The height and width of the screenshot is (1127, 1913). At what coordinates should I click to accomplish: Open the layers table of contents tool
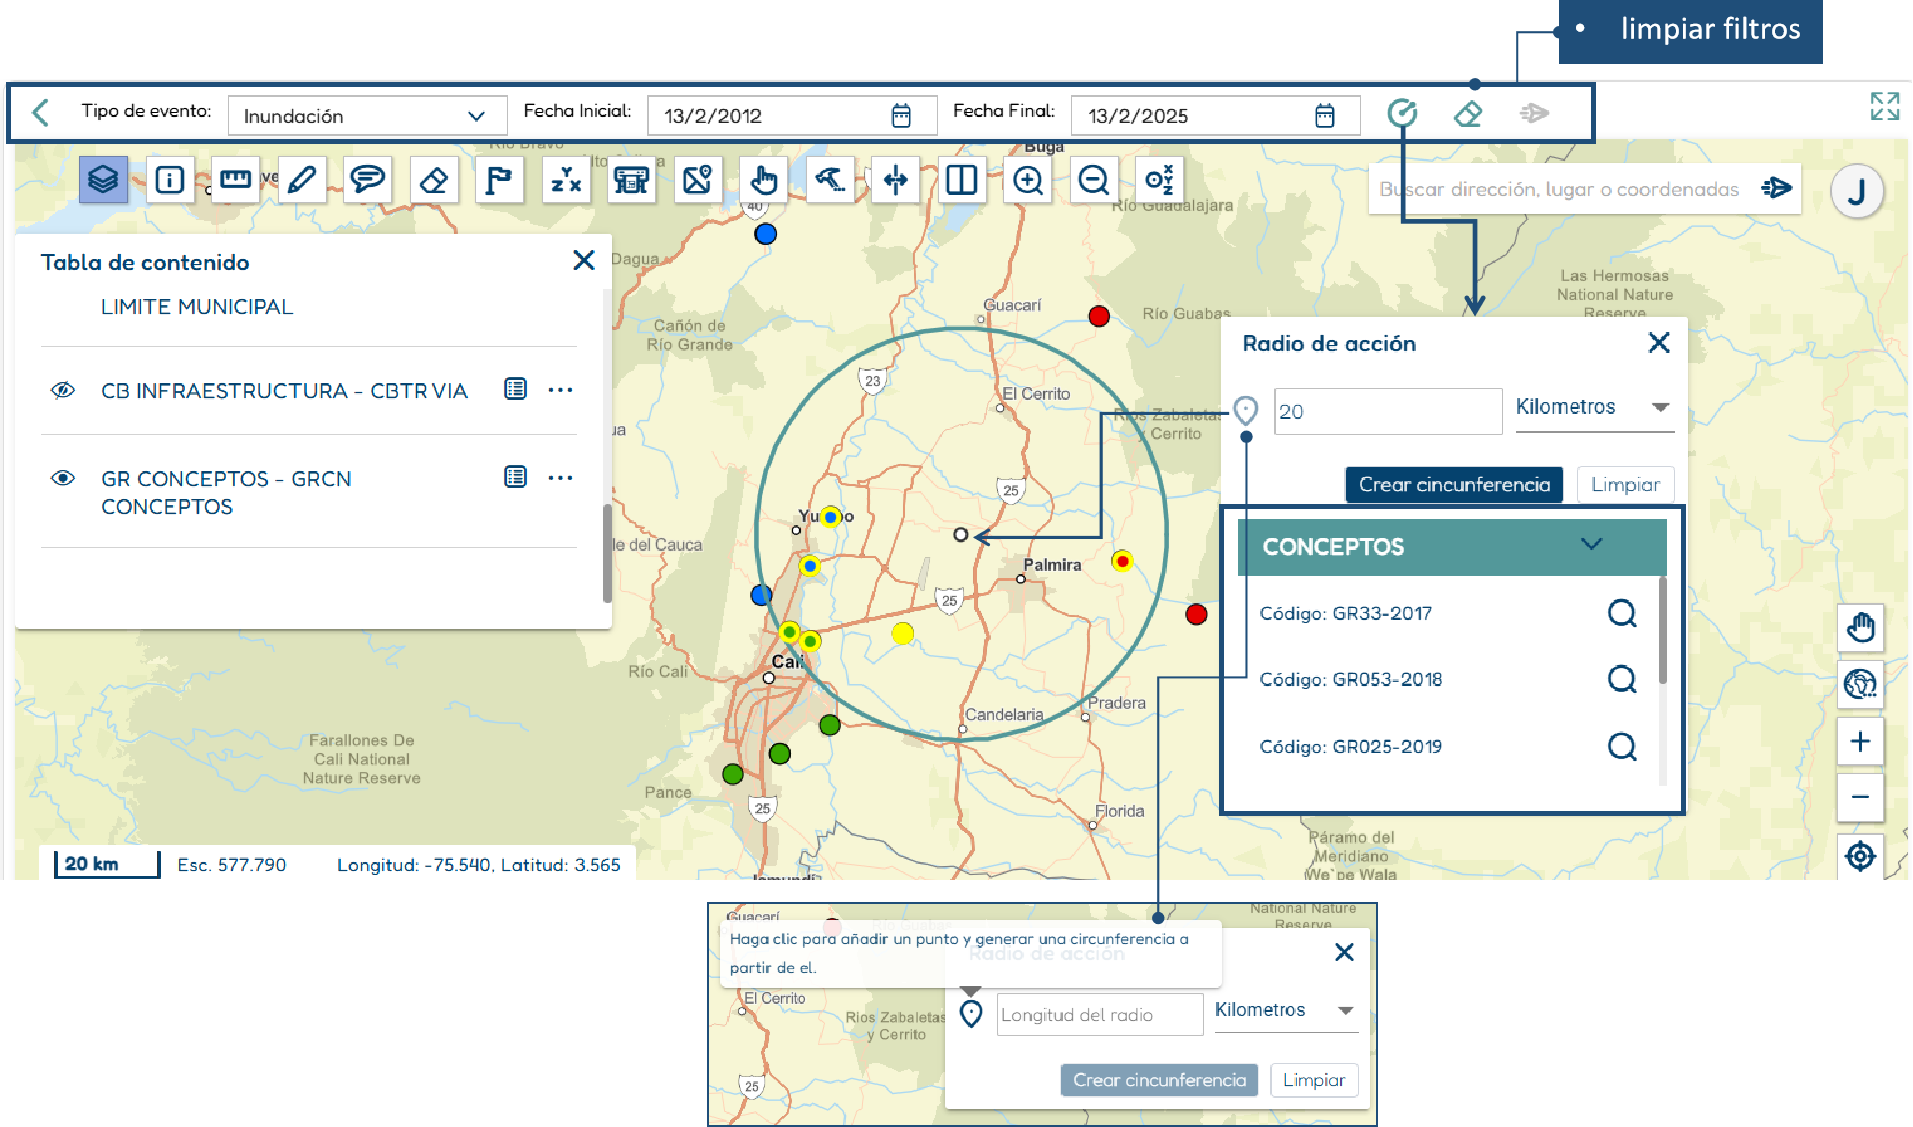(x=103, y=180)
